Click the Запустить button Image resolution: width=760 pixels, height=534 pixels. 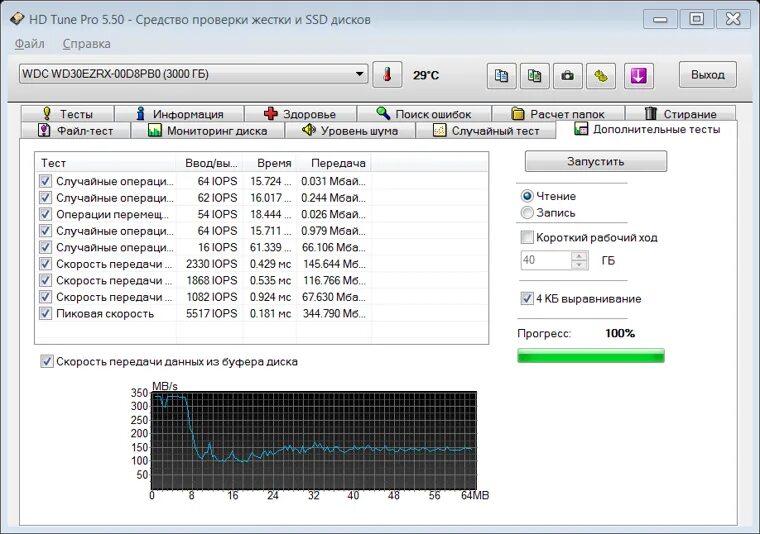596,161
